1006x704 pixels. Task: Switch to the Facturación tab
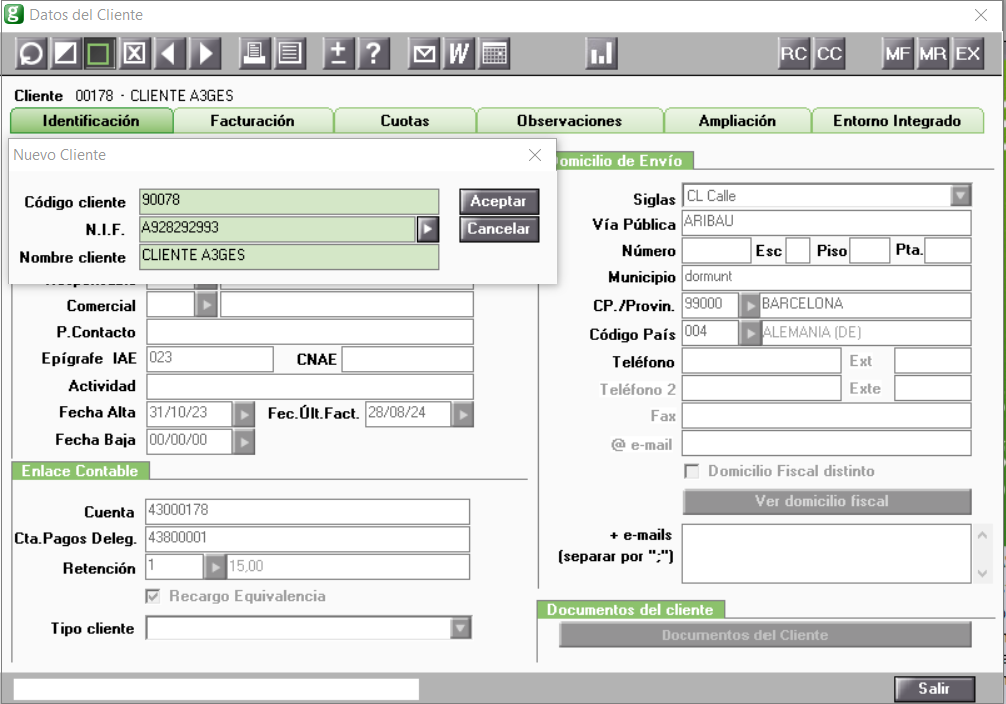(x=252, y=121)
